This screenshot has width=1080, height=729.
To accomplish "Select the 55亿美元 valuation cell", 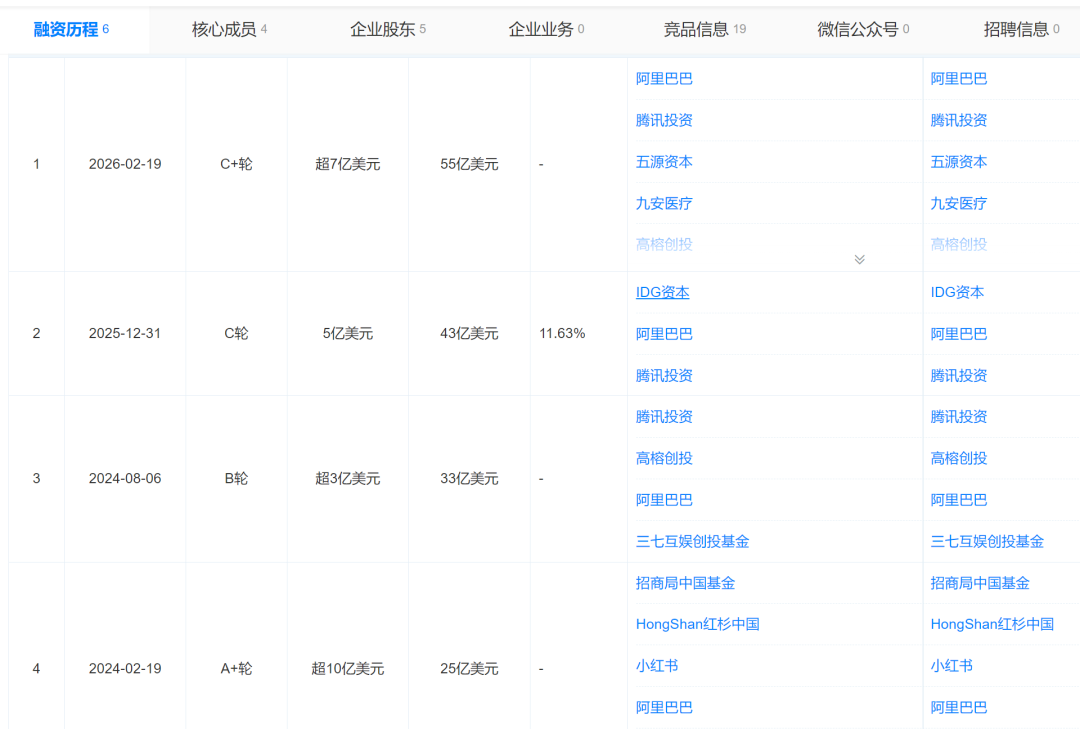I will point(469,164).
